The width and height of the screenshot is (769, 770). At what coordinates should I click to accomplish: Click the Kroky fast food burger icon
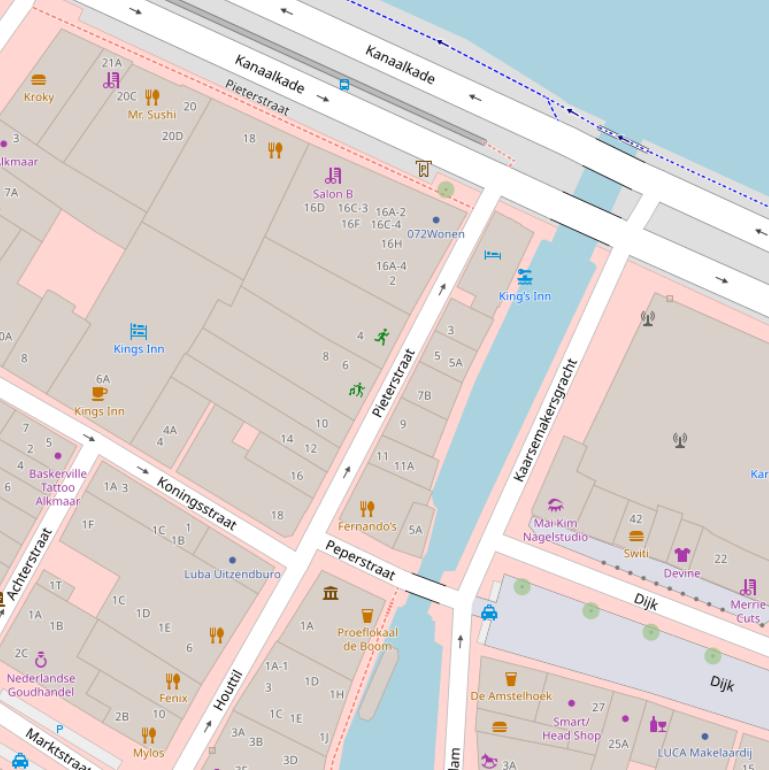[x=39, y=80]
